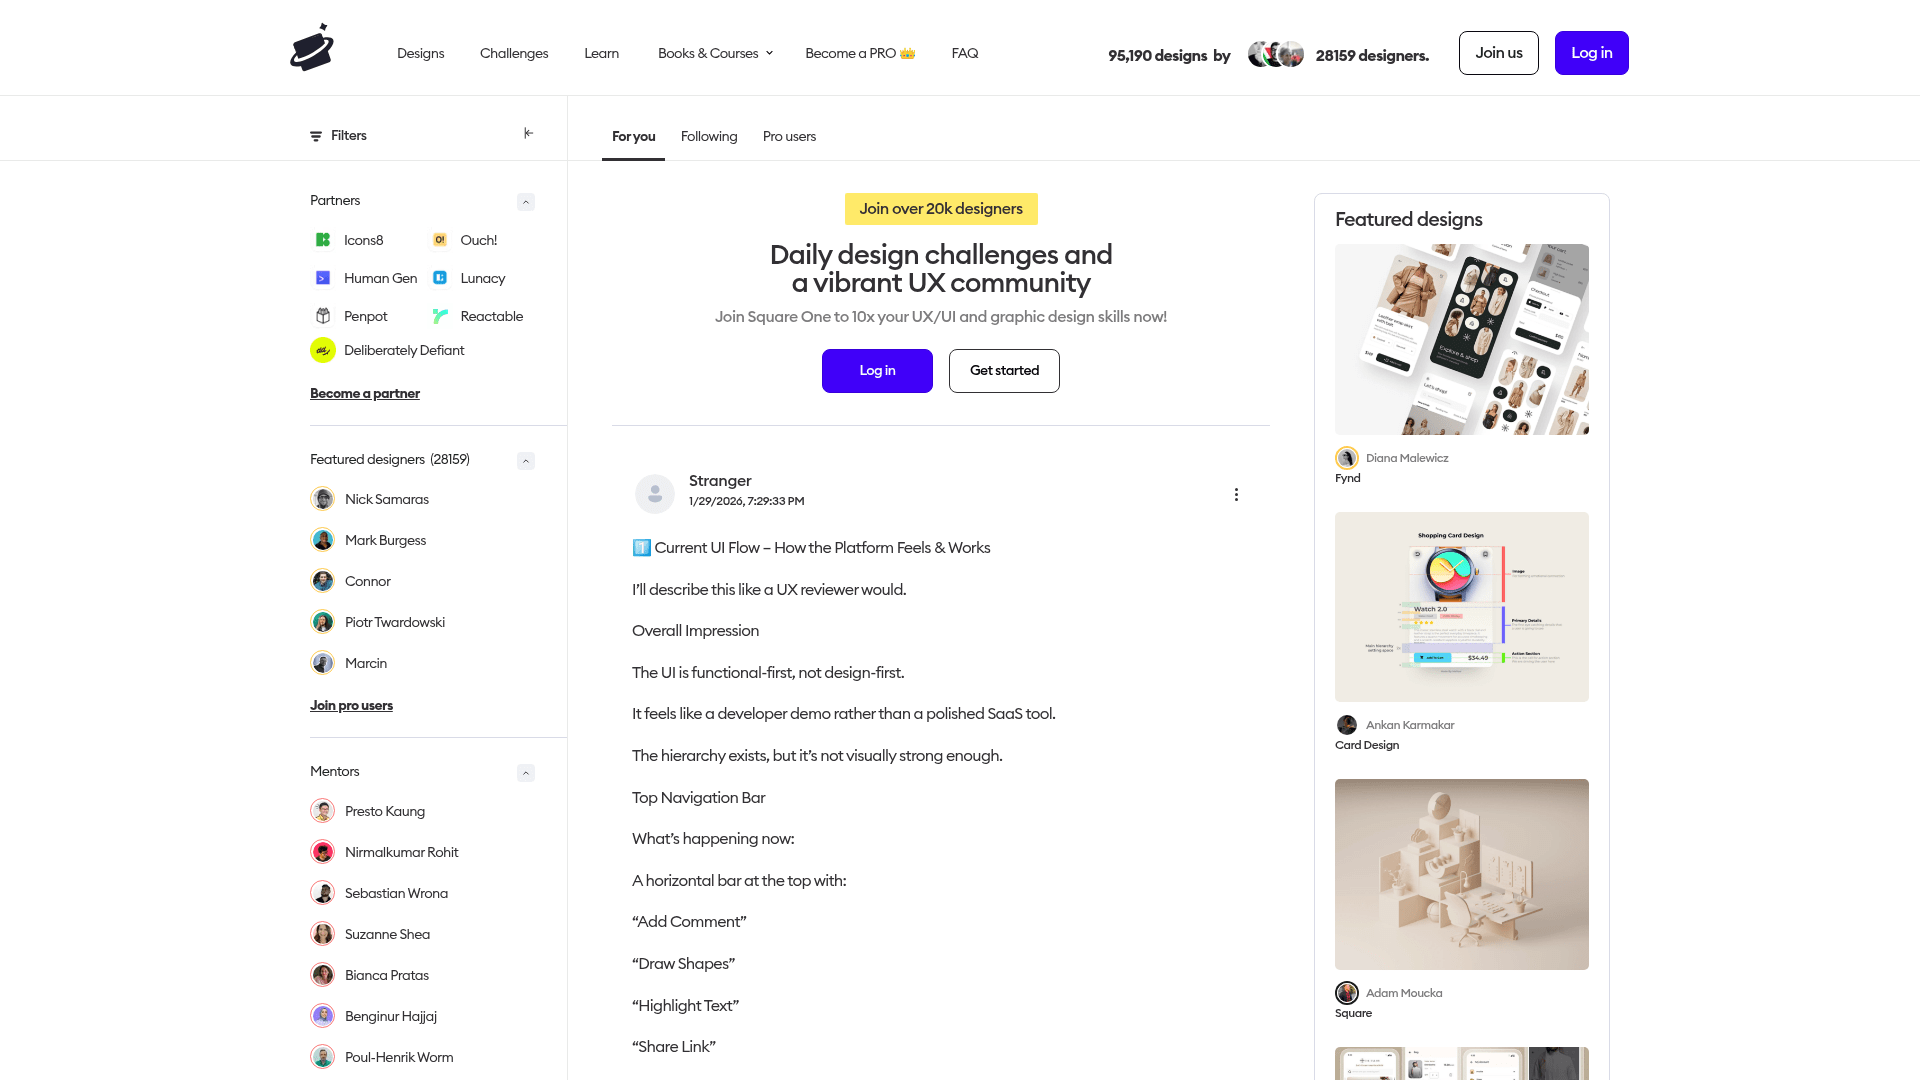Screen dimensions: 1920x1080
Task: Expand the Books & Courses dropdown
Action: tap(715, 53)
